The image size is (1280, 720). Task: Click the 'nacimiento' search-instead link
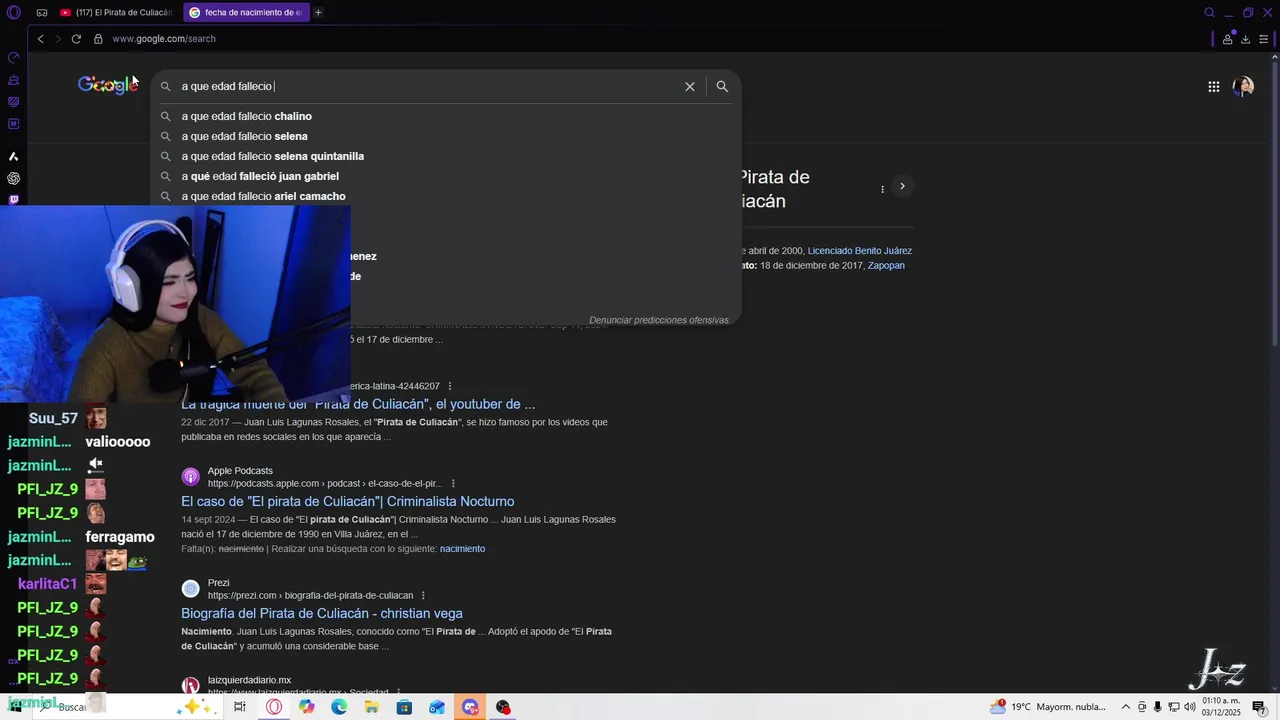coord(462,549)
